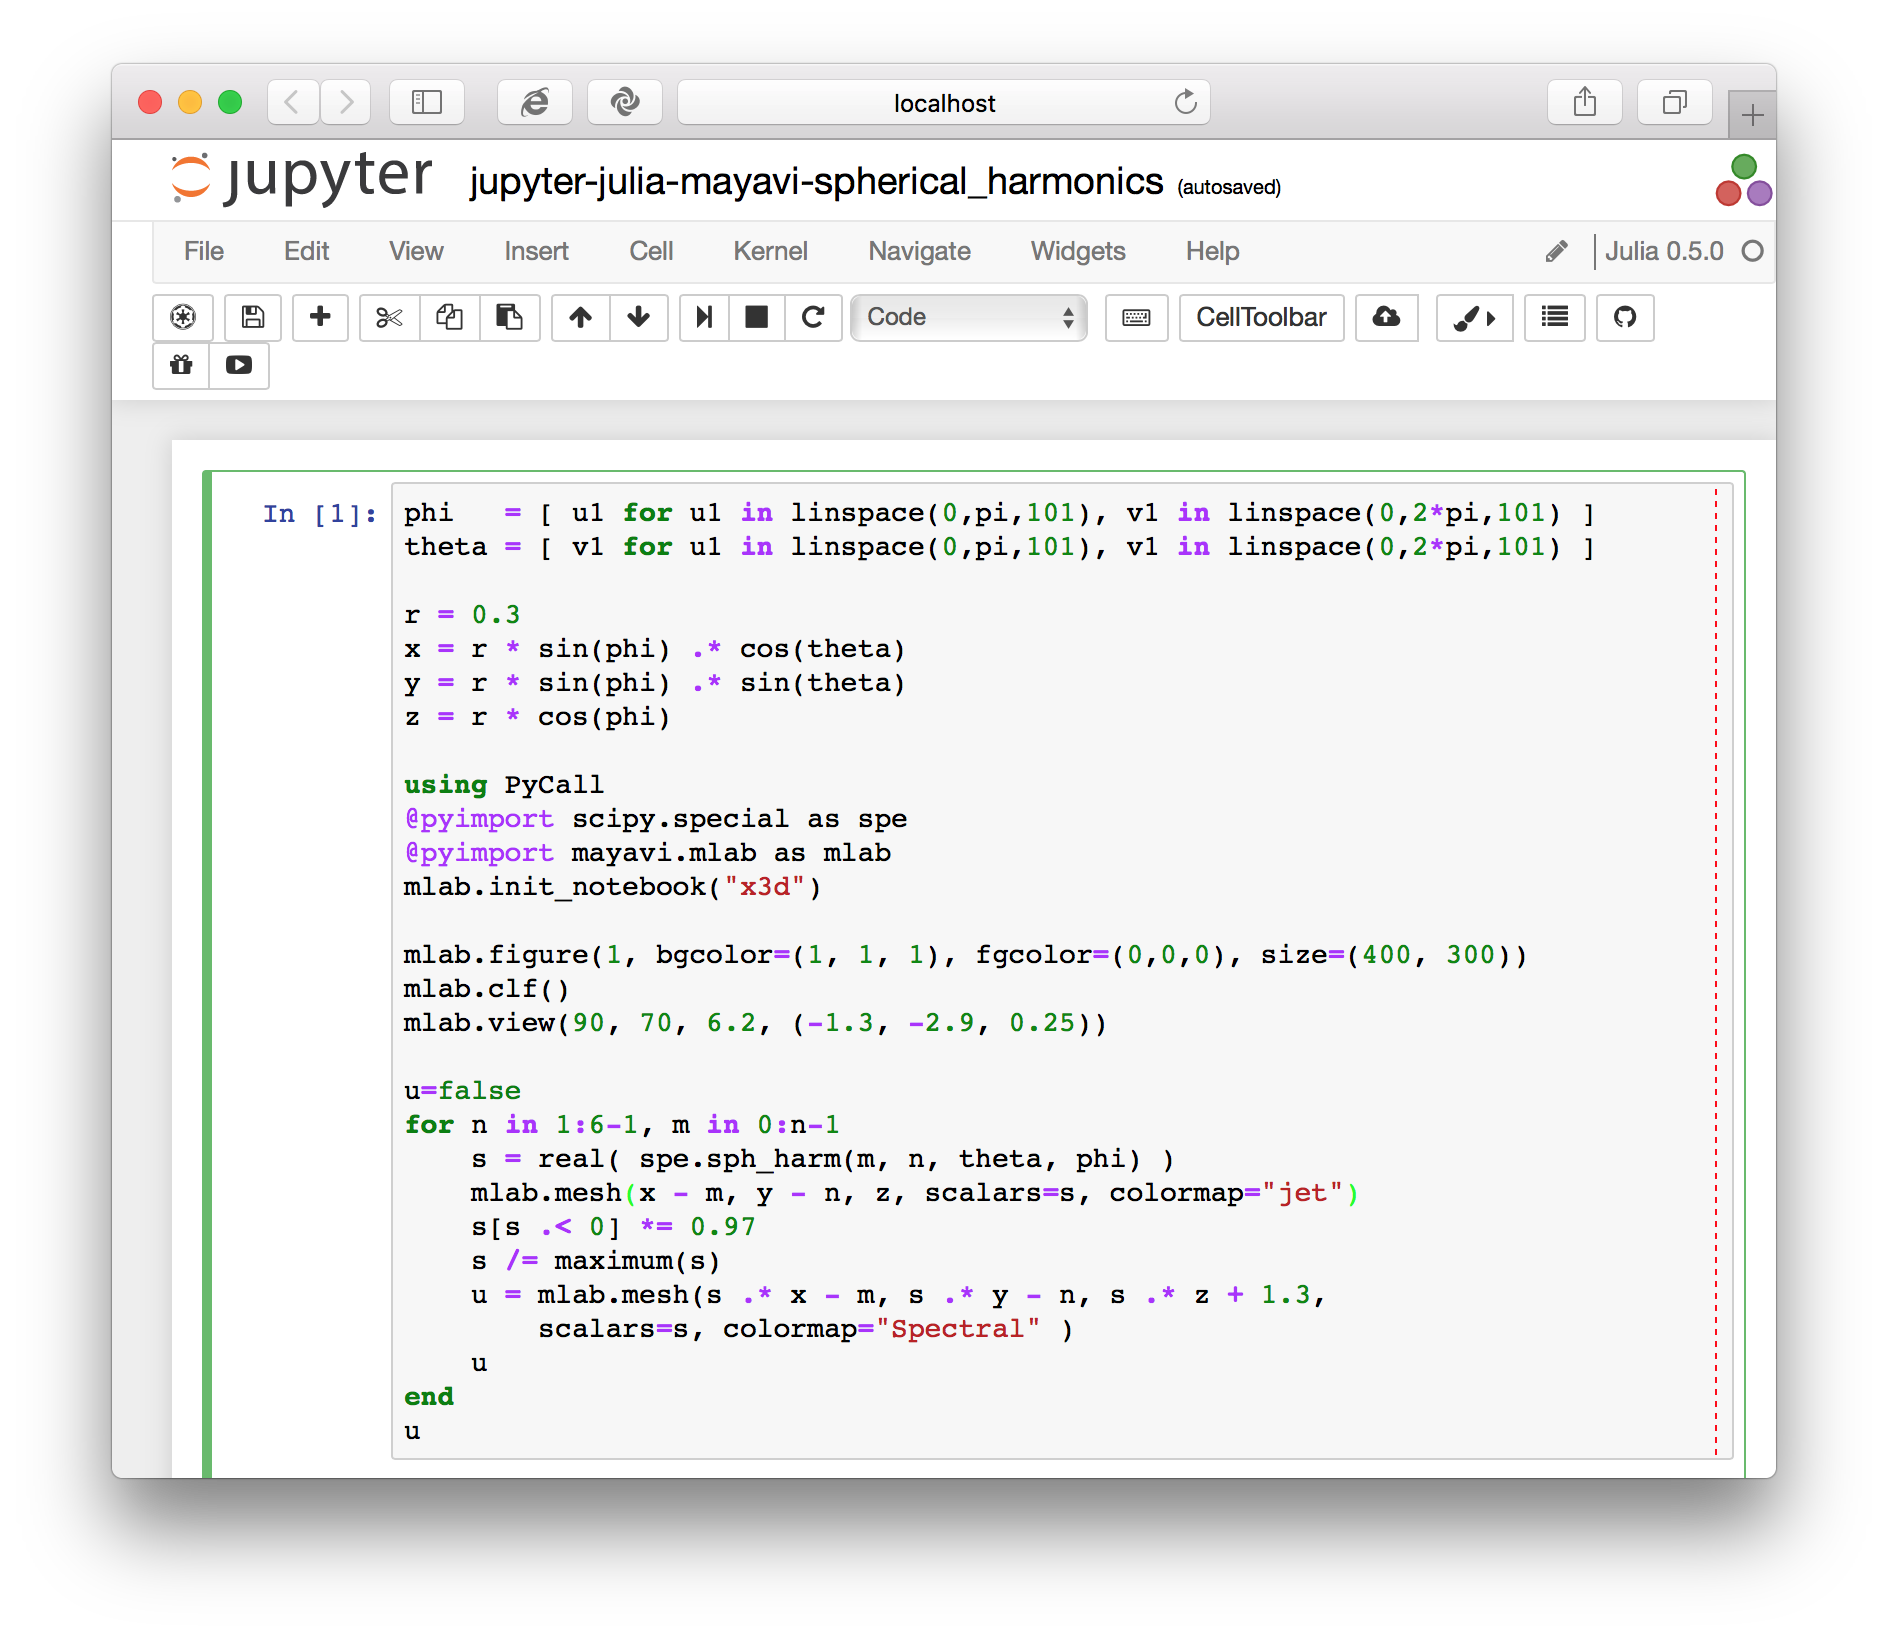Click the 'end' keyword in the code

(429, 1397)
